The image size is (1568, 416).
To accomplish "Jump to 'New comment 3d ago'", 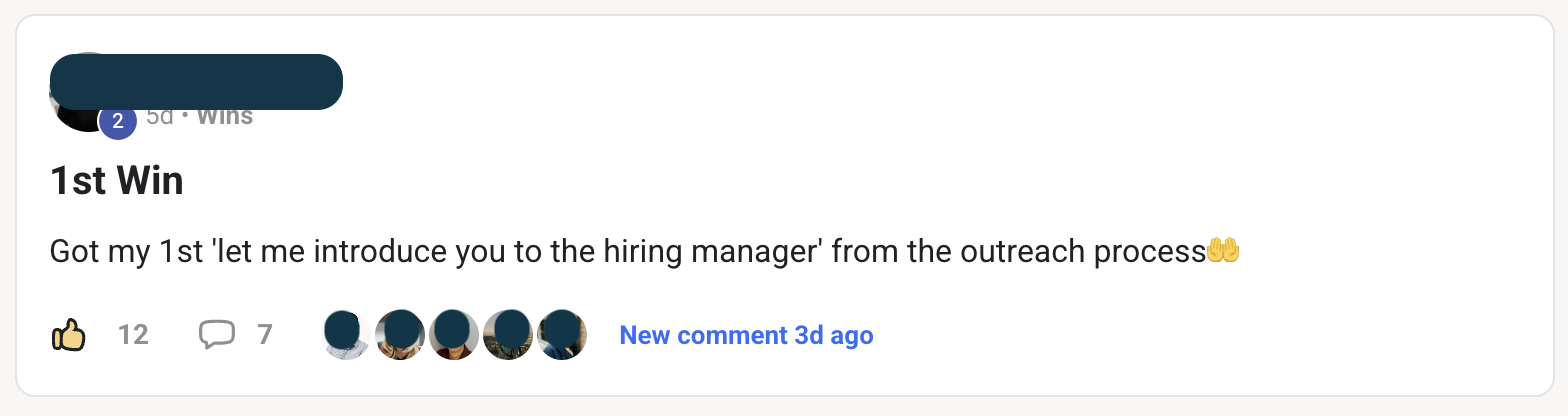I will coord(746,335).
